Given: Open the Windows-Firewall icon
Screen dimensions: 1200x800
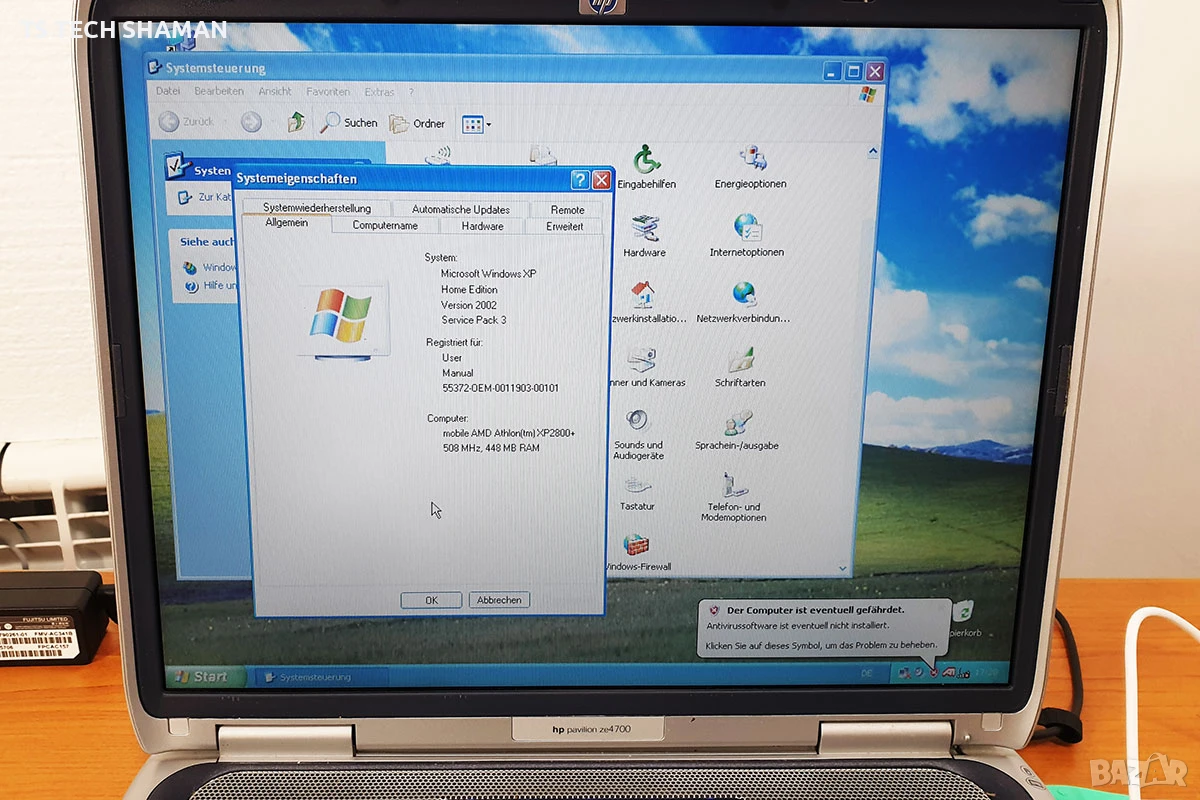Looking at the screenshot, I should (636, 552).
